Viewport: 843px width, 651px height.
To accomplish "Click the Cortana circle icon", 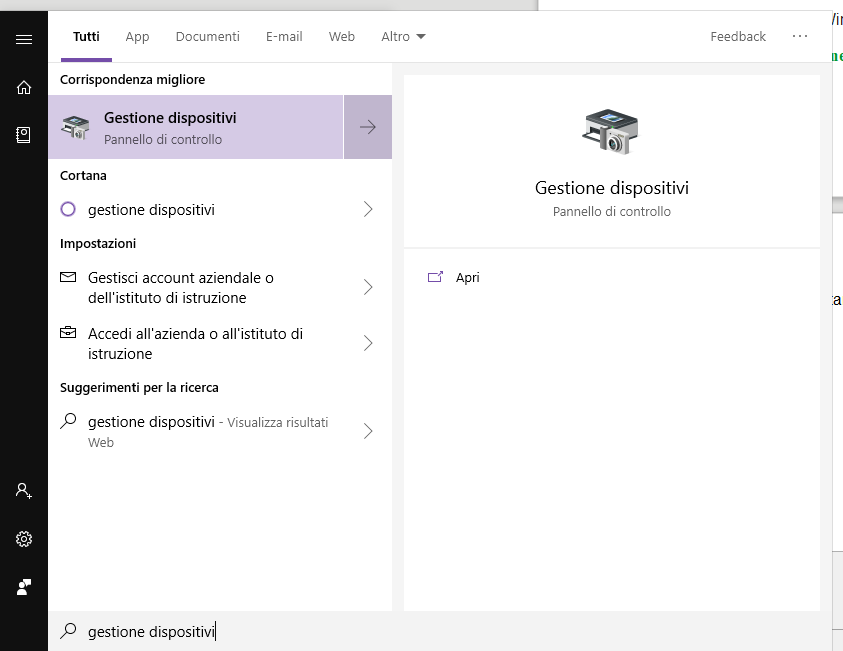I will point(68,209).
